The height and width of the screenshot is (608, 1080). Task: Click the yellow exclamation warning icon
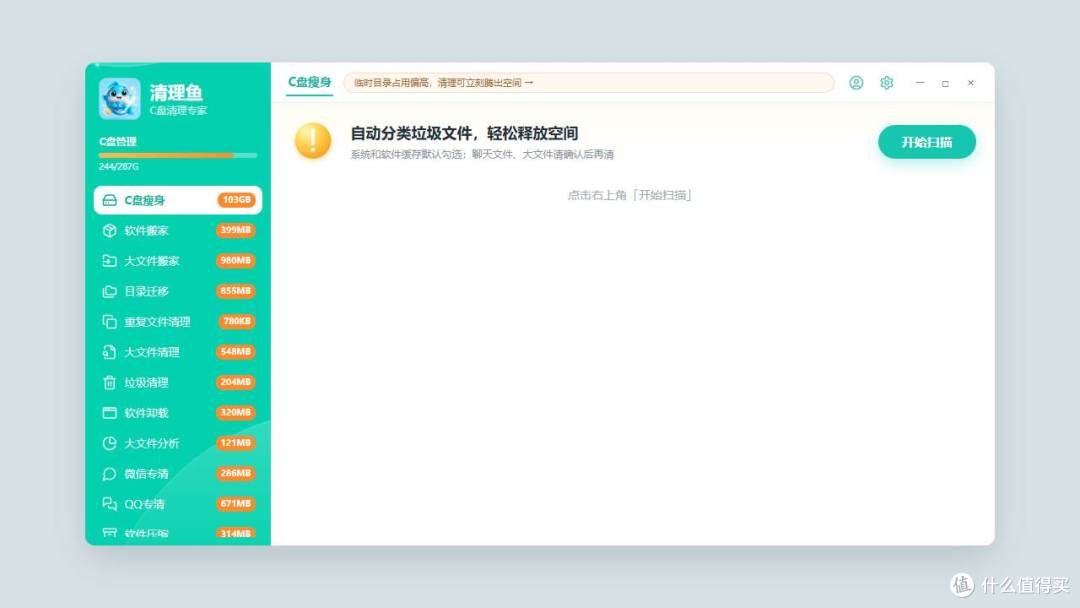[x=313, y=140]
